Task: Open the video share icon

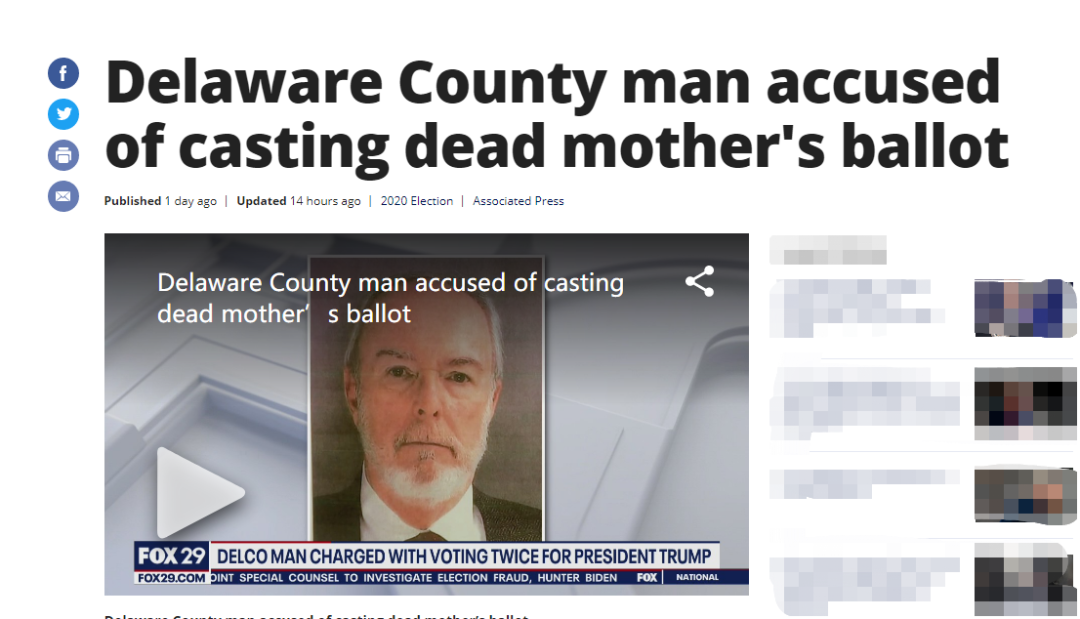Action: pyautogui.click(x=700, y=282)
